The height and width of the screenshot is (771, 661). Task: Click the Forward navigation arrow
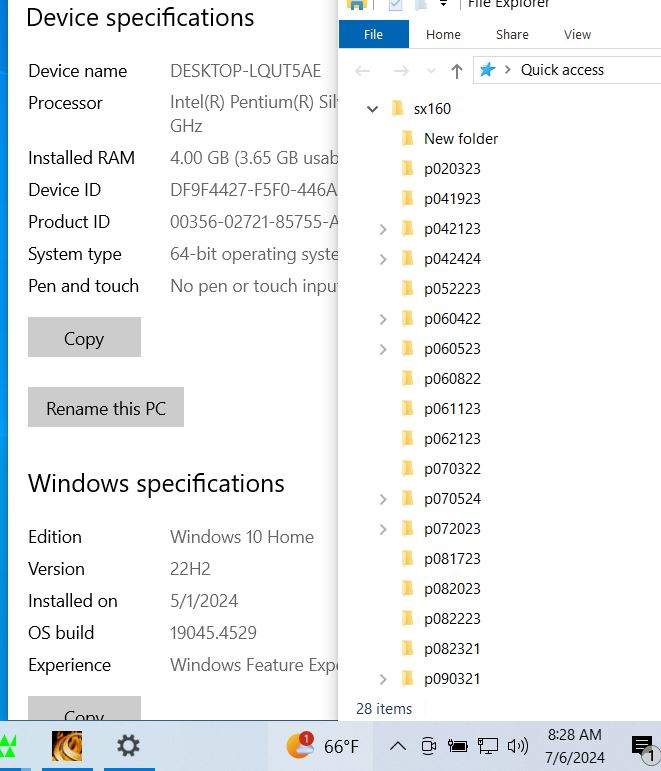coord(401,71)
